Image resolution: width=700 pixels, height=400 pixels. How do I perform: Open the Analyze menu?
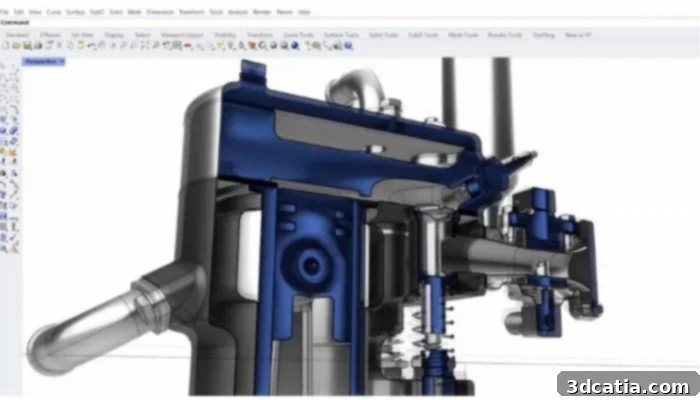[x=238, y=12]
